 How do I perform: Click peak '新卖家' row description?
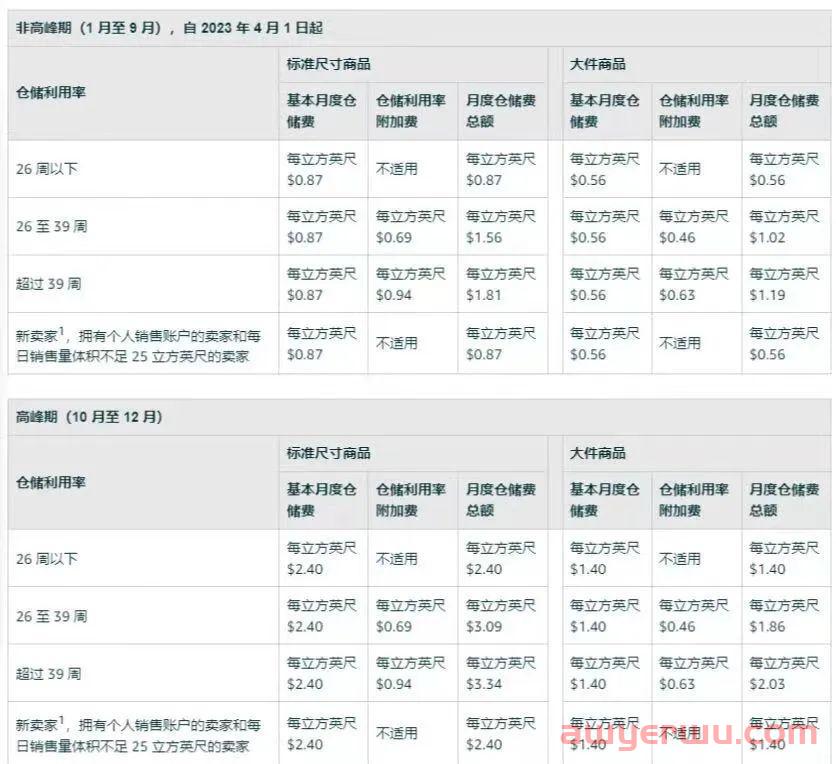[x=138, y=735]
